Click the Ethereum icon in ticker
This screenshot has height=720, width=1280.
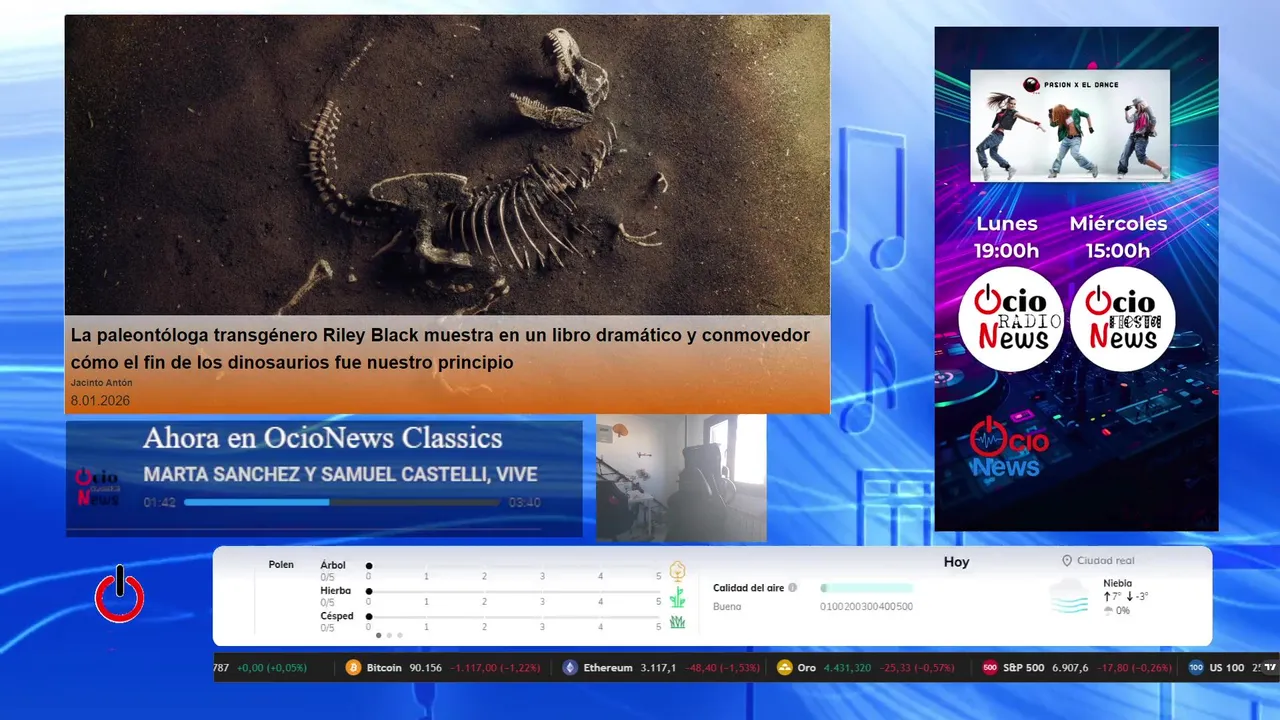pos(570,667)
